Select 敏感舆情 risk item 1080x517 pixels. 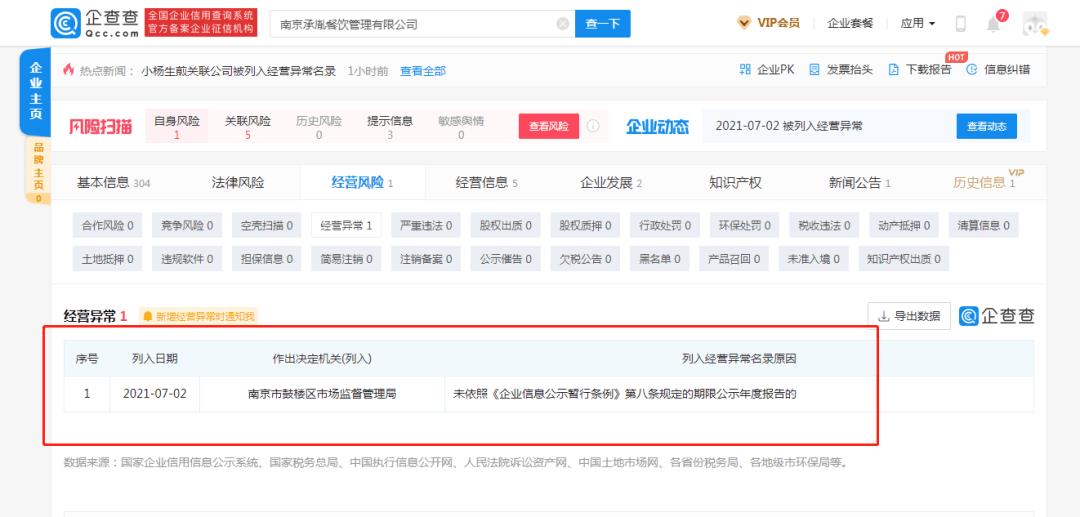pyautogui.click(x=461, y=127)
